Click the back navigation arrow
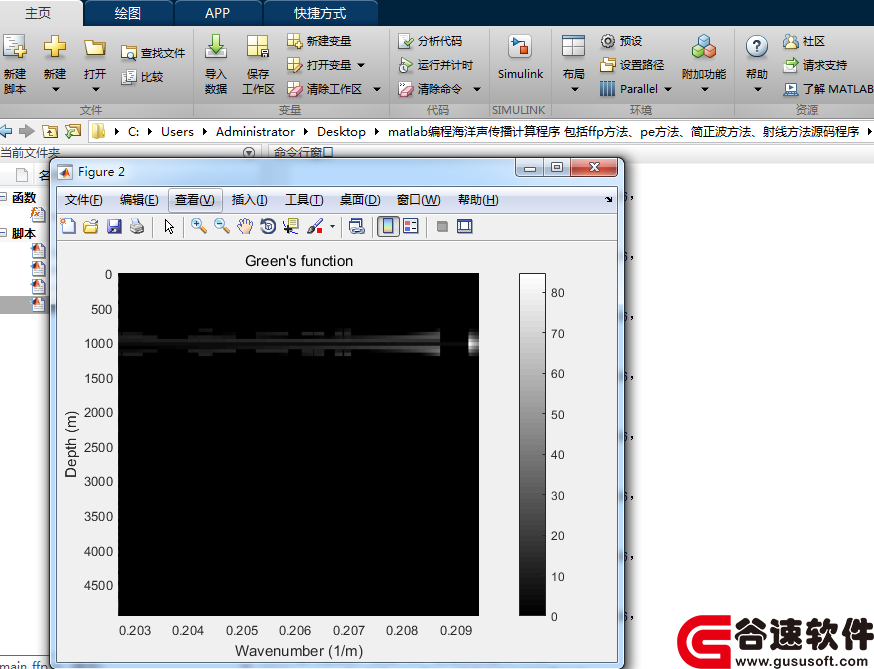This screenshot has height=669, width=874. (6, 132)
